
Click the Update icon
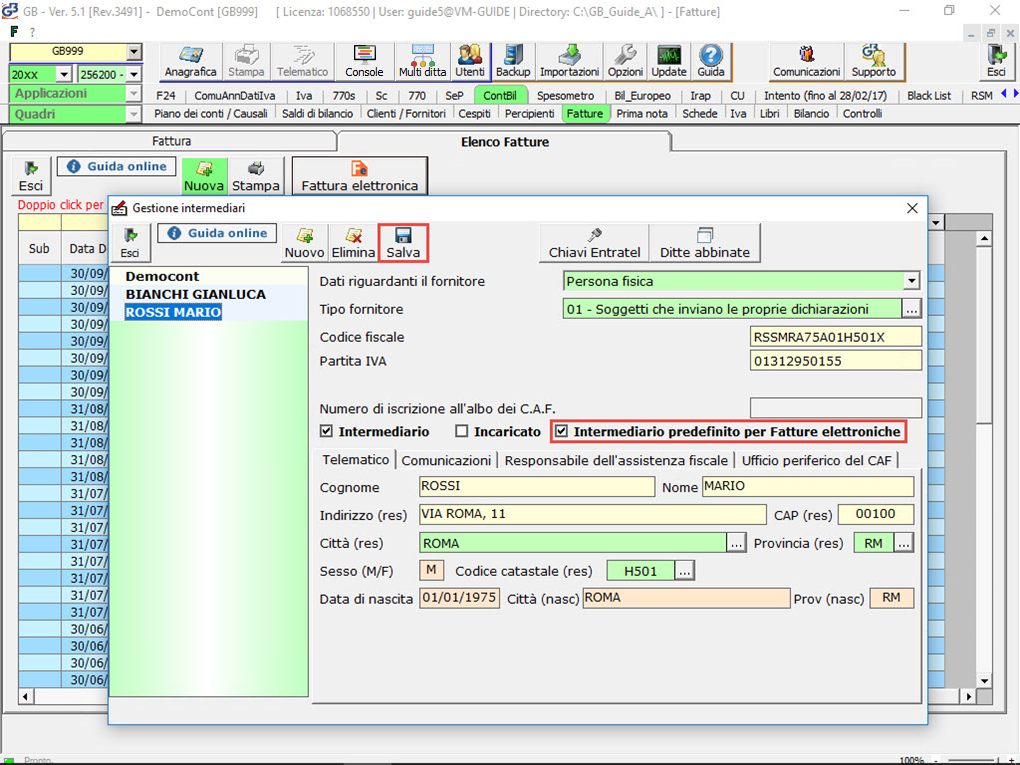[x=669, y=62]
